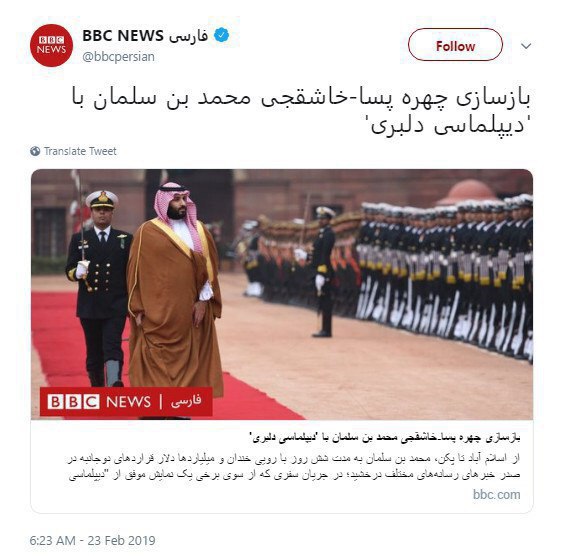This screenshot has height=556, width=563.
Task: Click the bold Persian article headline in card
Action: pos(385,438)
